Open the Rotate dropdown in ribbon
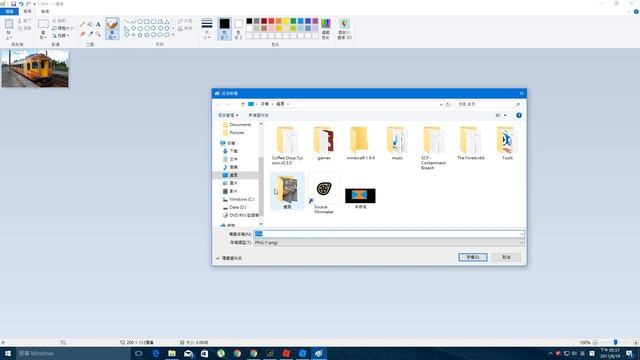Viewport: 640px width, 360px height. click(x=61, y=36)
